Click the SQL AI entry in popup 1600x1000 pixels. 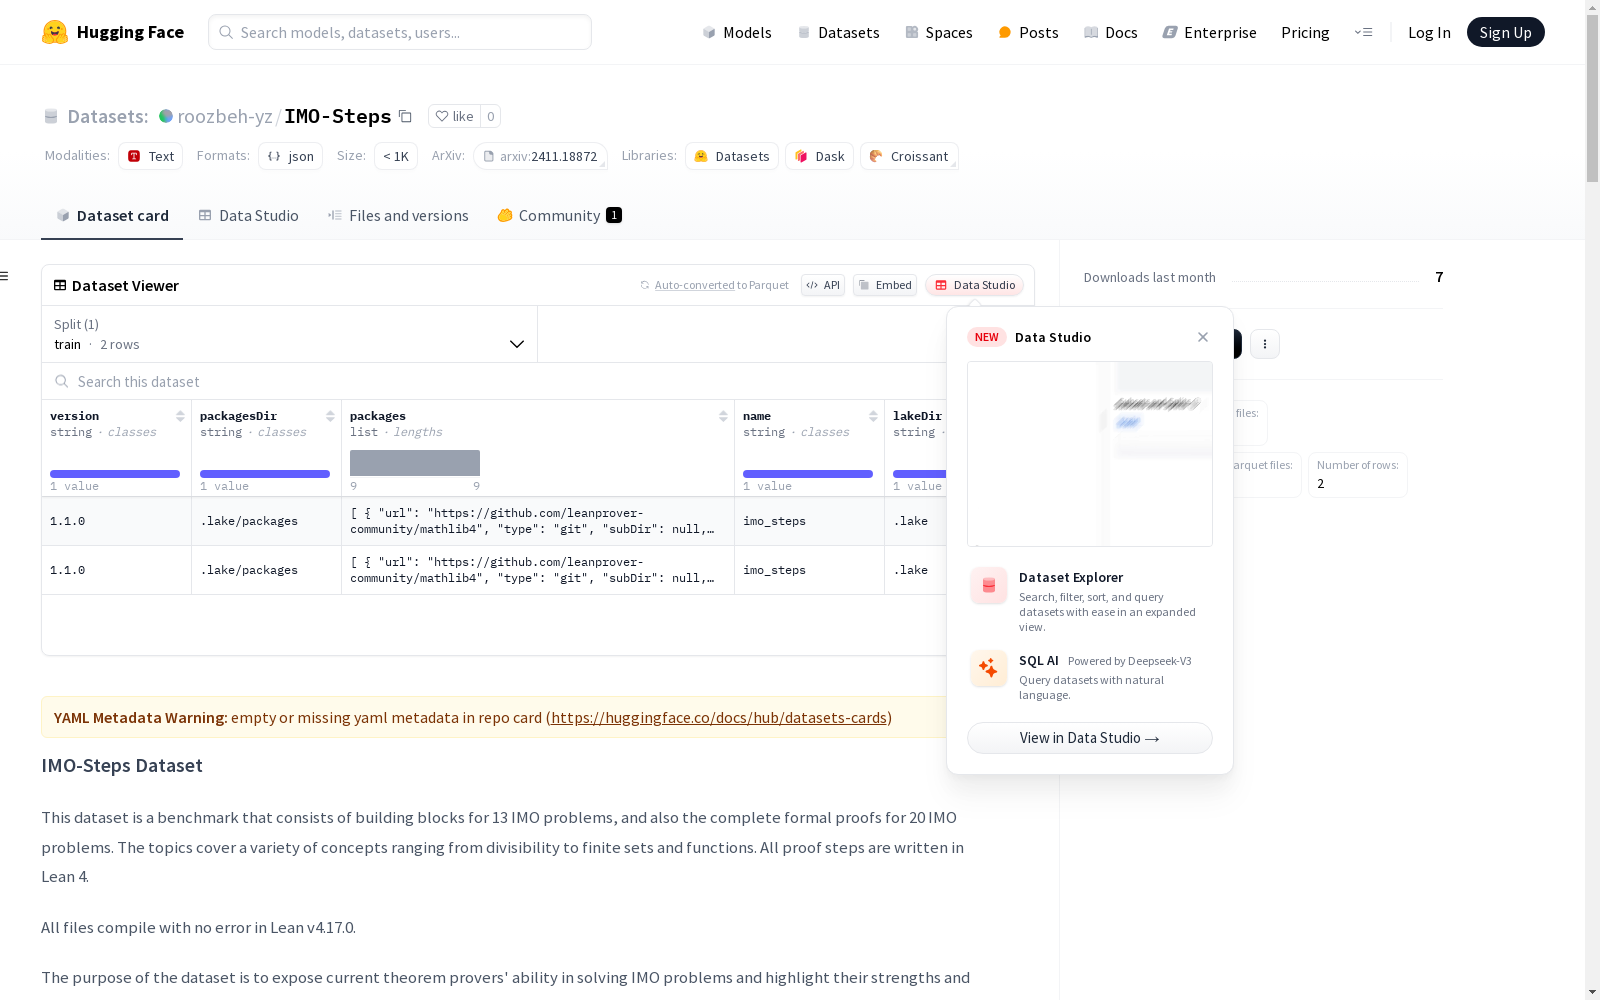click(x=1090, y=677)
